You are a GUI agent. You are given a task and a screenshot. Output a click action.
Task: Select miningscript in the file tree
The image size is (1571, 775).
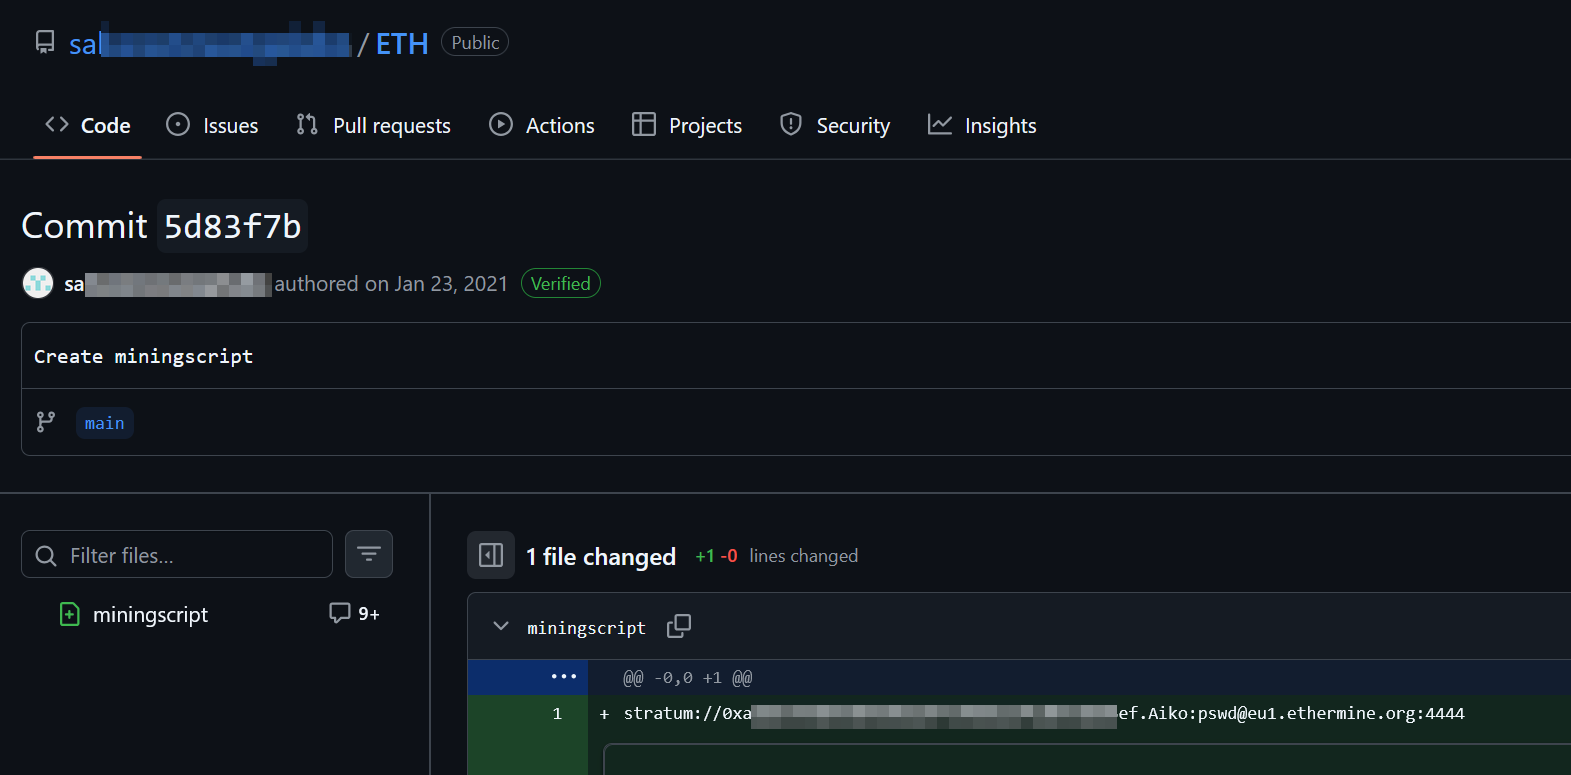click(150, 614)
